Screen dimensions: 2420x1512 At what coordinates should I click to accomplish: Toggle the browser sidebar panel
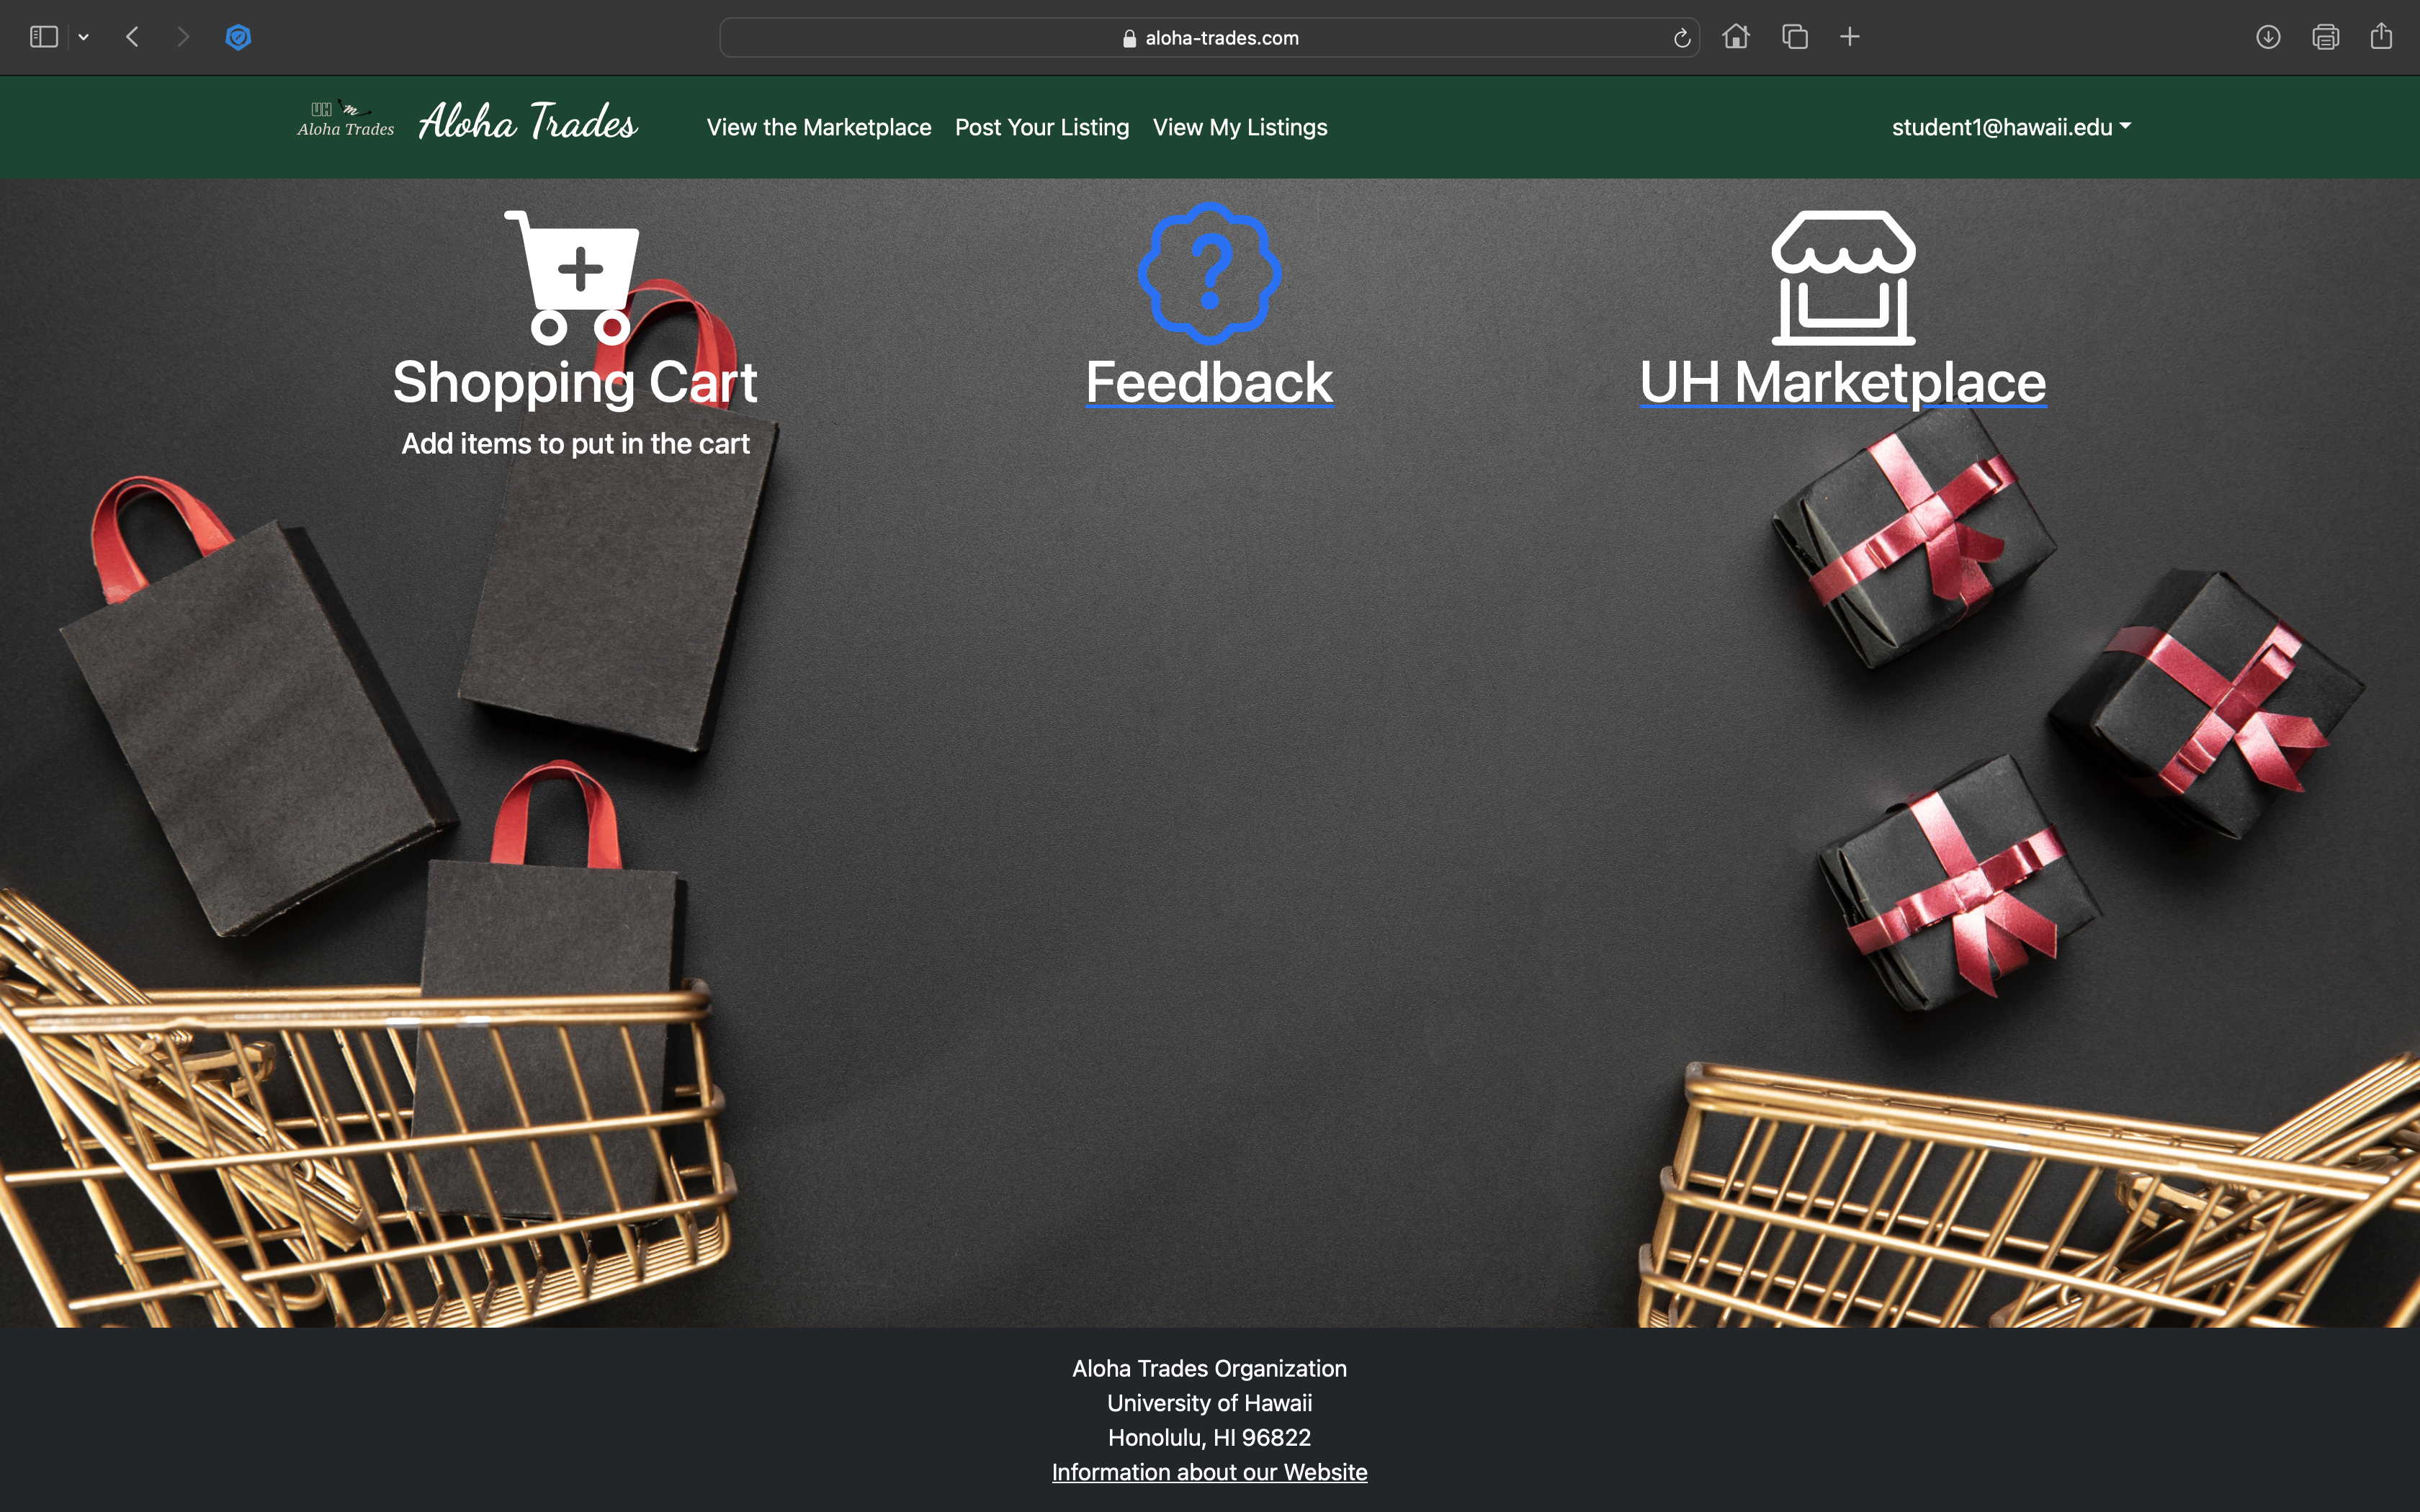[42, 37]
